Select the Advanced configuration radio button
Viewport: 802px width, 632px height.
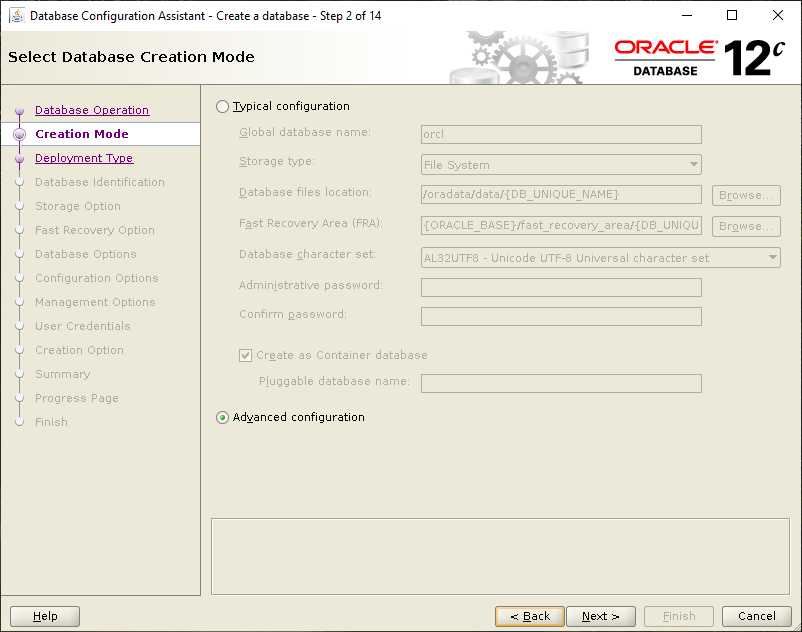pos(222,417)
